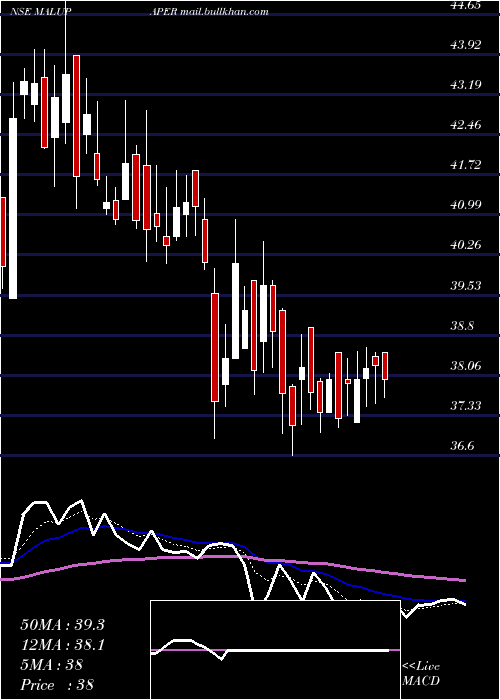Click the 40.26 price axis label
The height and width of the screenshot is (700, 500).
467,245
